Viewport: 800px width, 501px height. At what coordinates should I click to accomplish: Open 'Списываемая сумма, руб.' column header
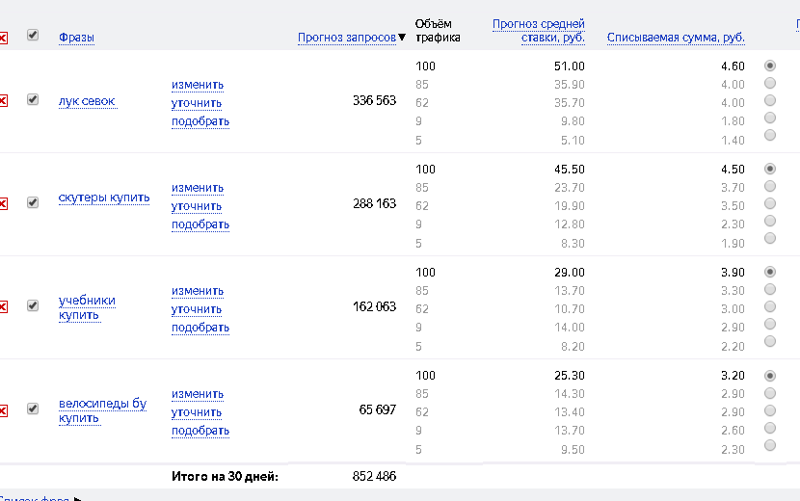[676, 38]
